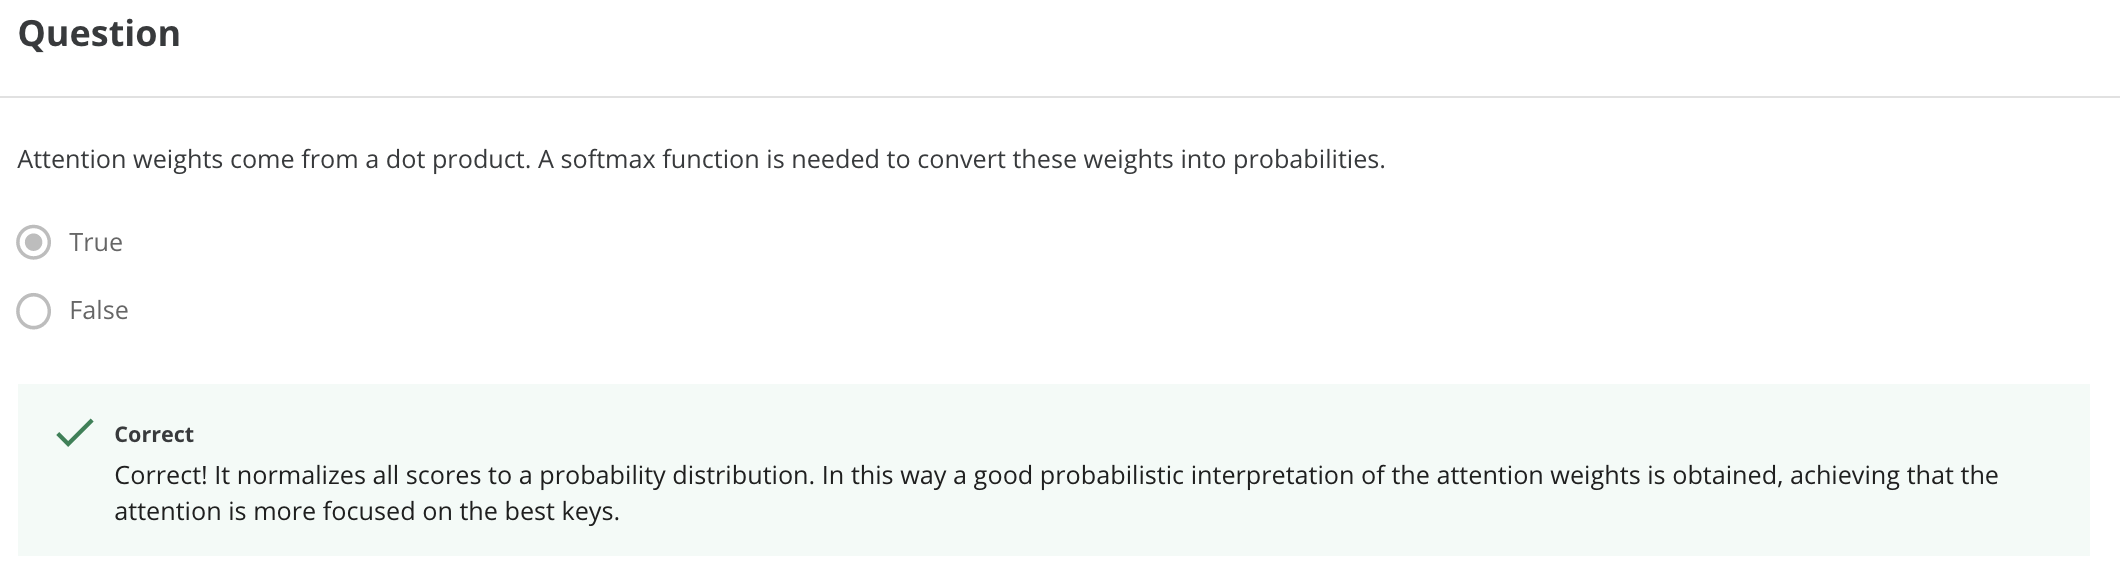Image resolution: width=2120 pixels, height=572 pixels.
Task: Click the bold 'Correct' feedback heading
Action: (154, 434)
